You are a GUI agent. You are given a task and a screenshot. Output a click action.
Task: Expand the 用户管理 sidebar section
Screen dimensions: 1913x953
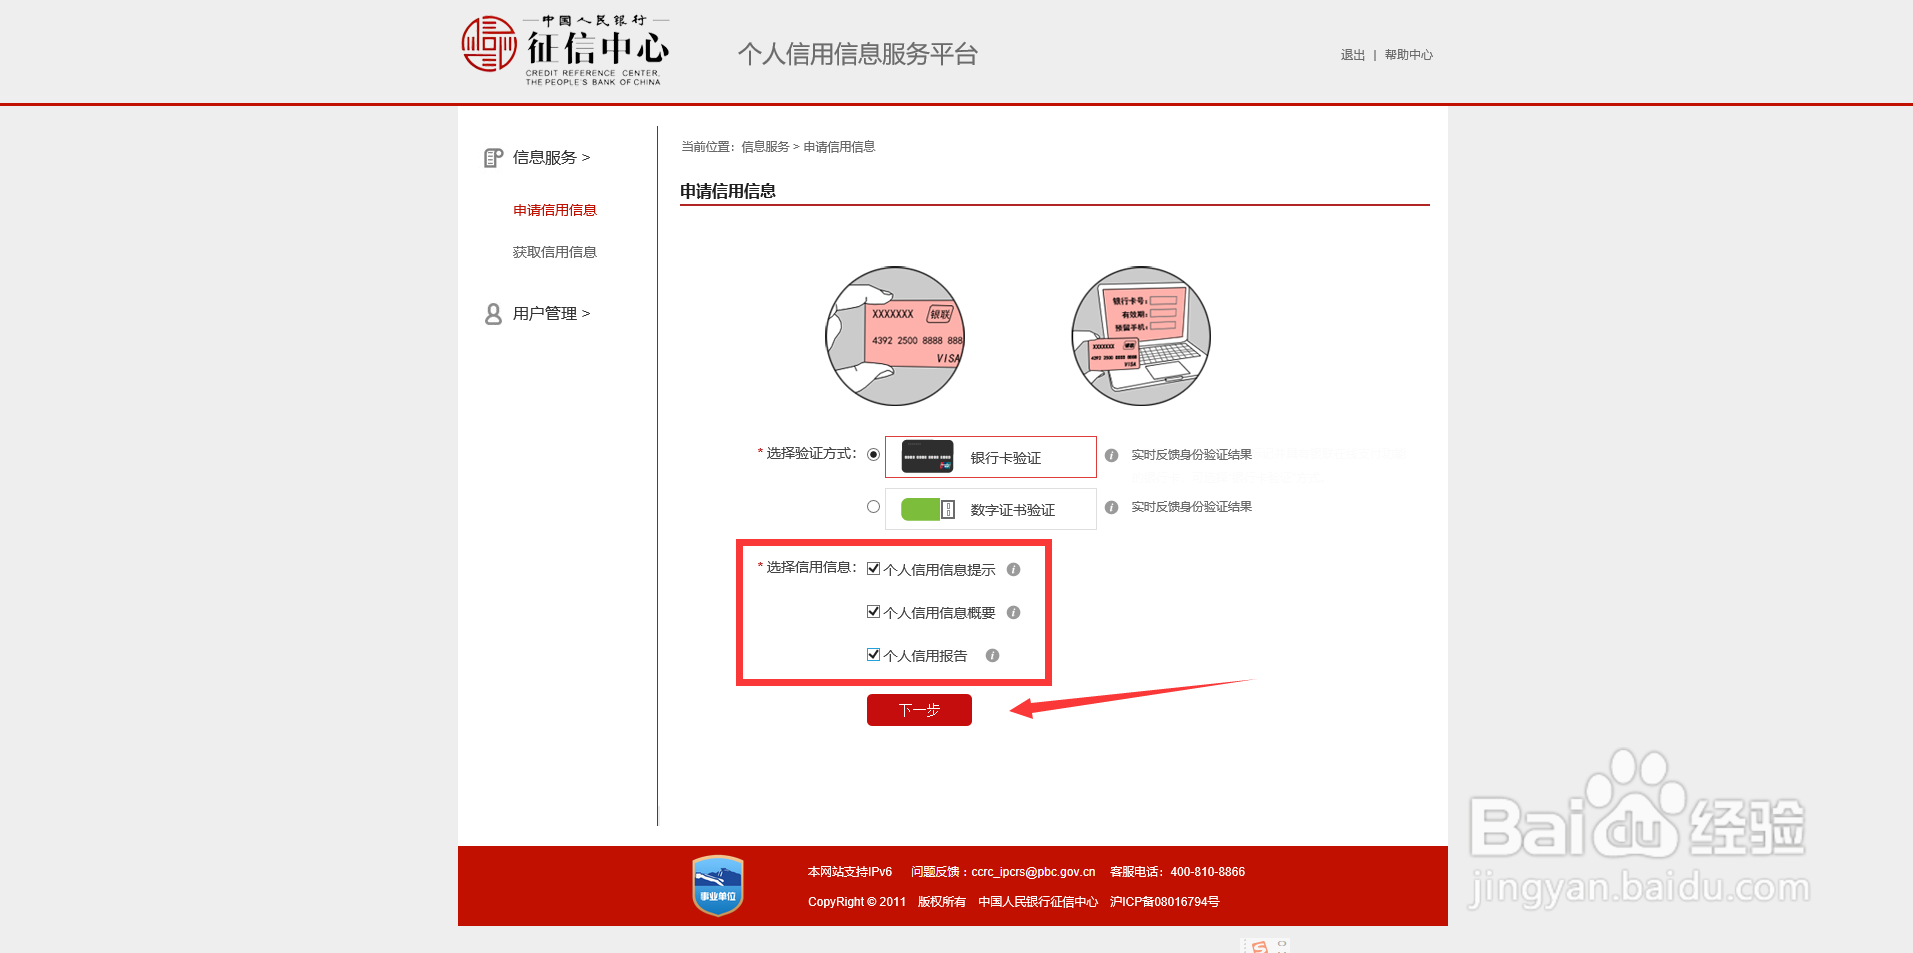pyautogui.click(x=546, y=313)
